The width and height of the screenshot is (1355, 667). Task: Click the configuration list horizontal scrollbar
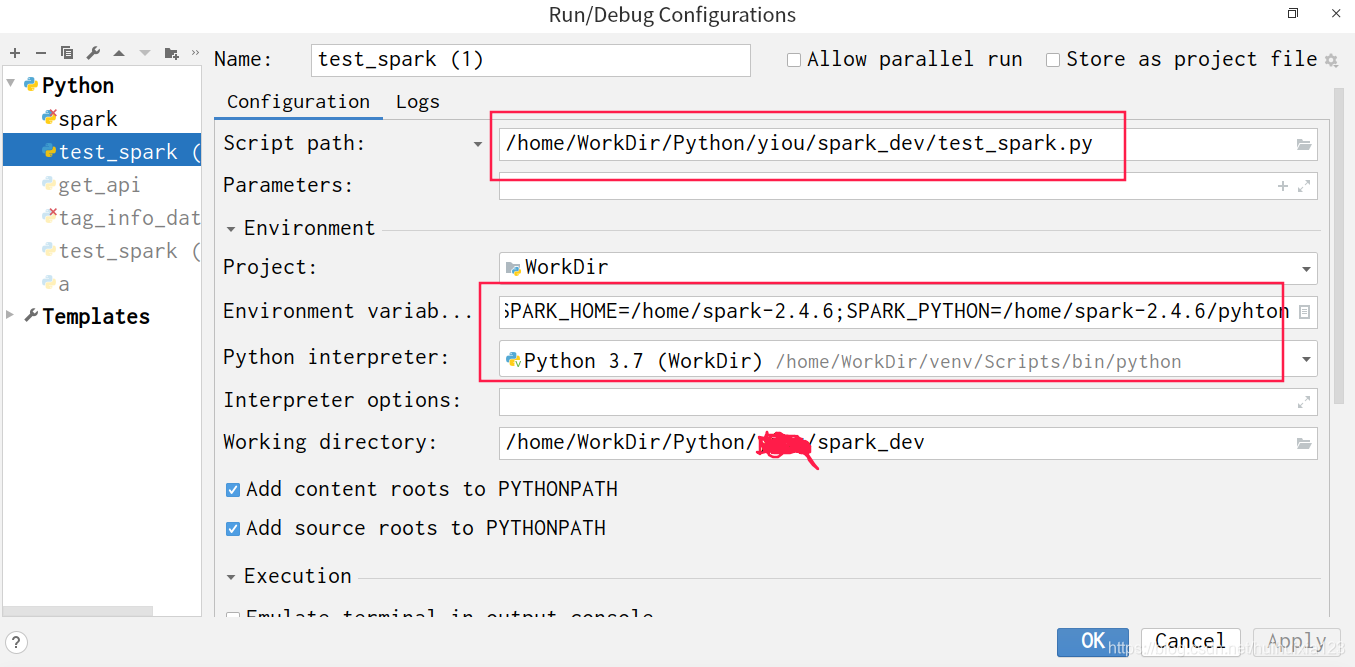pos(77,611)
